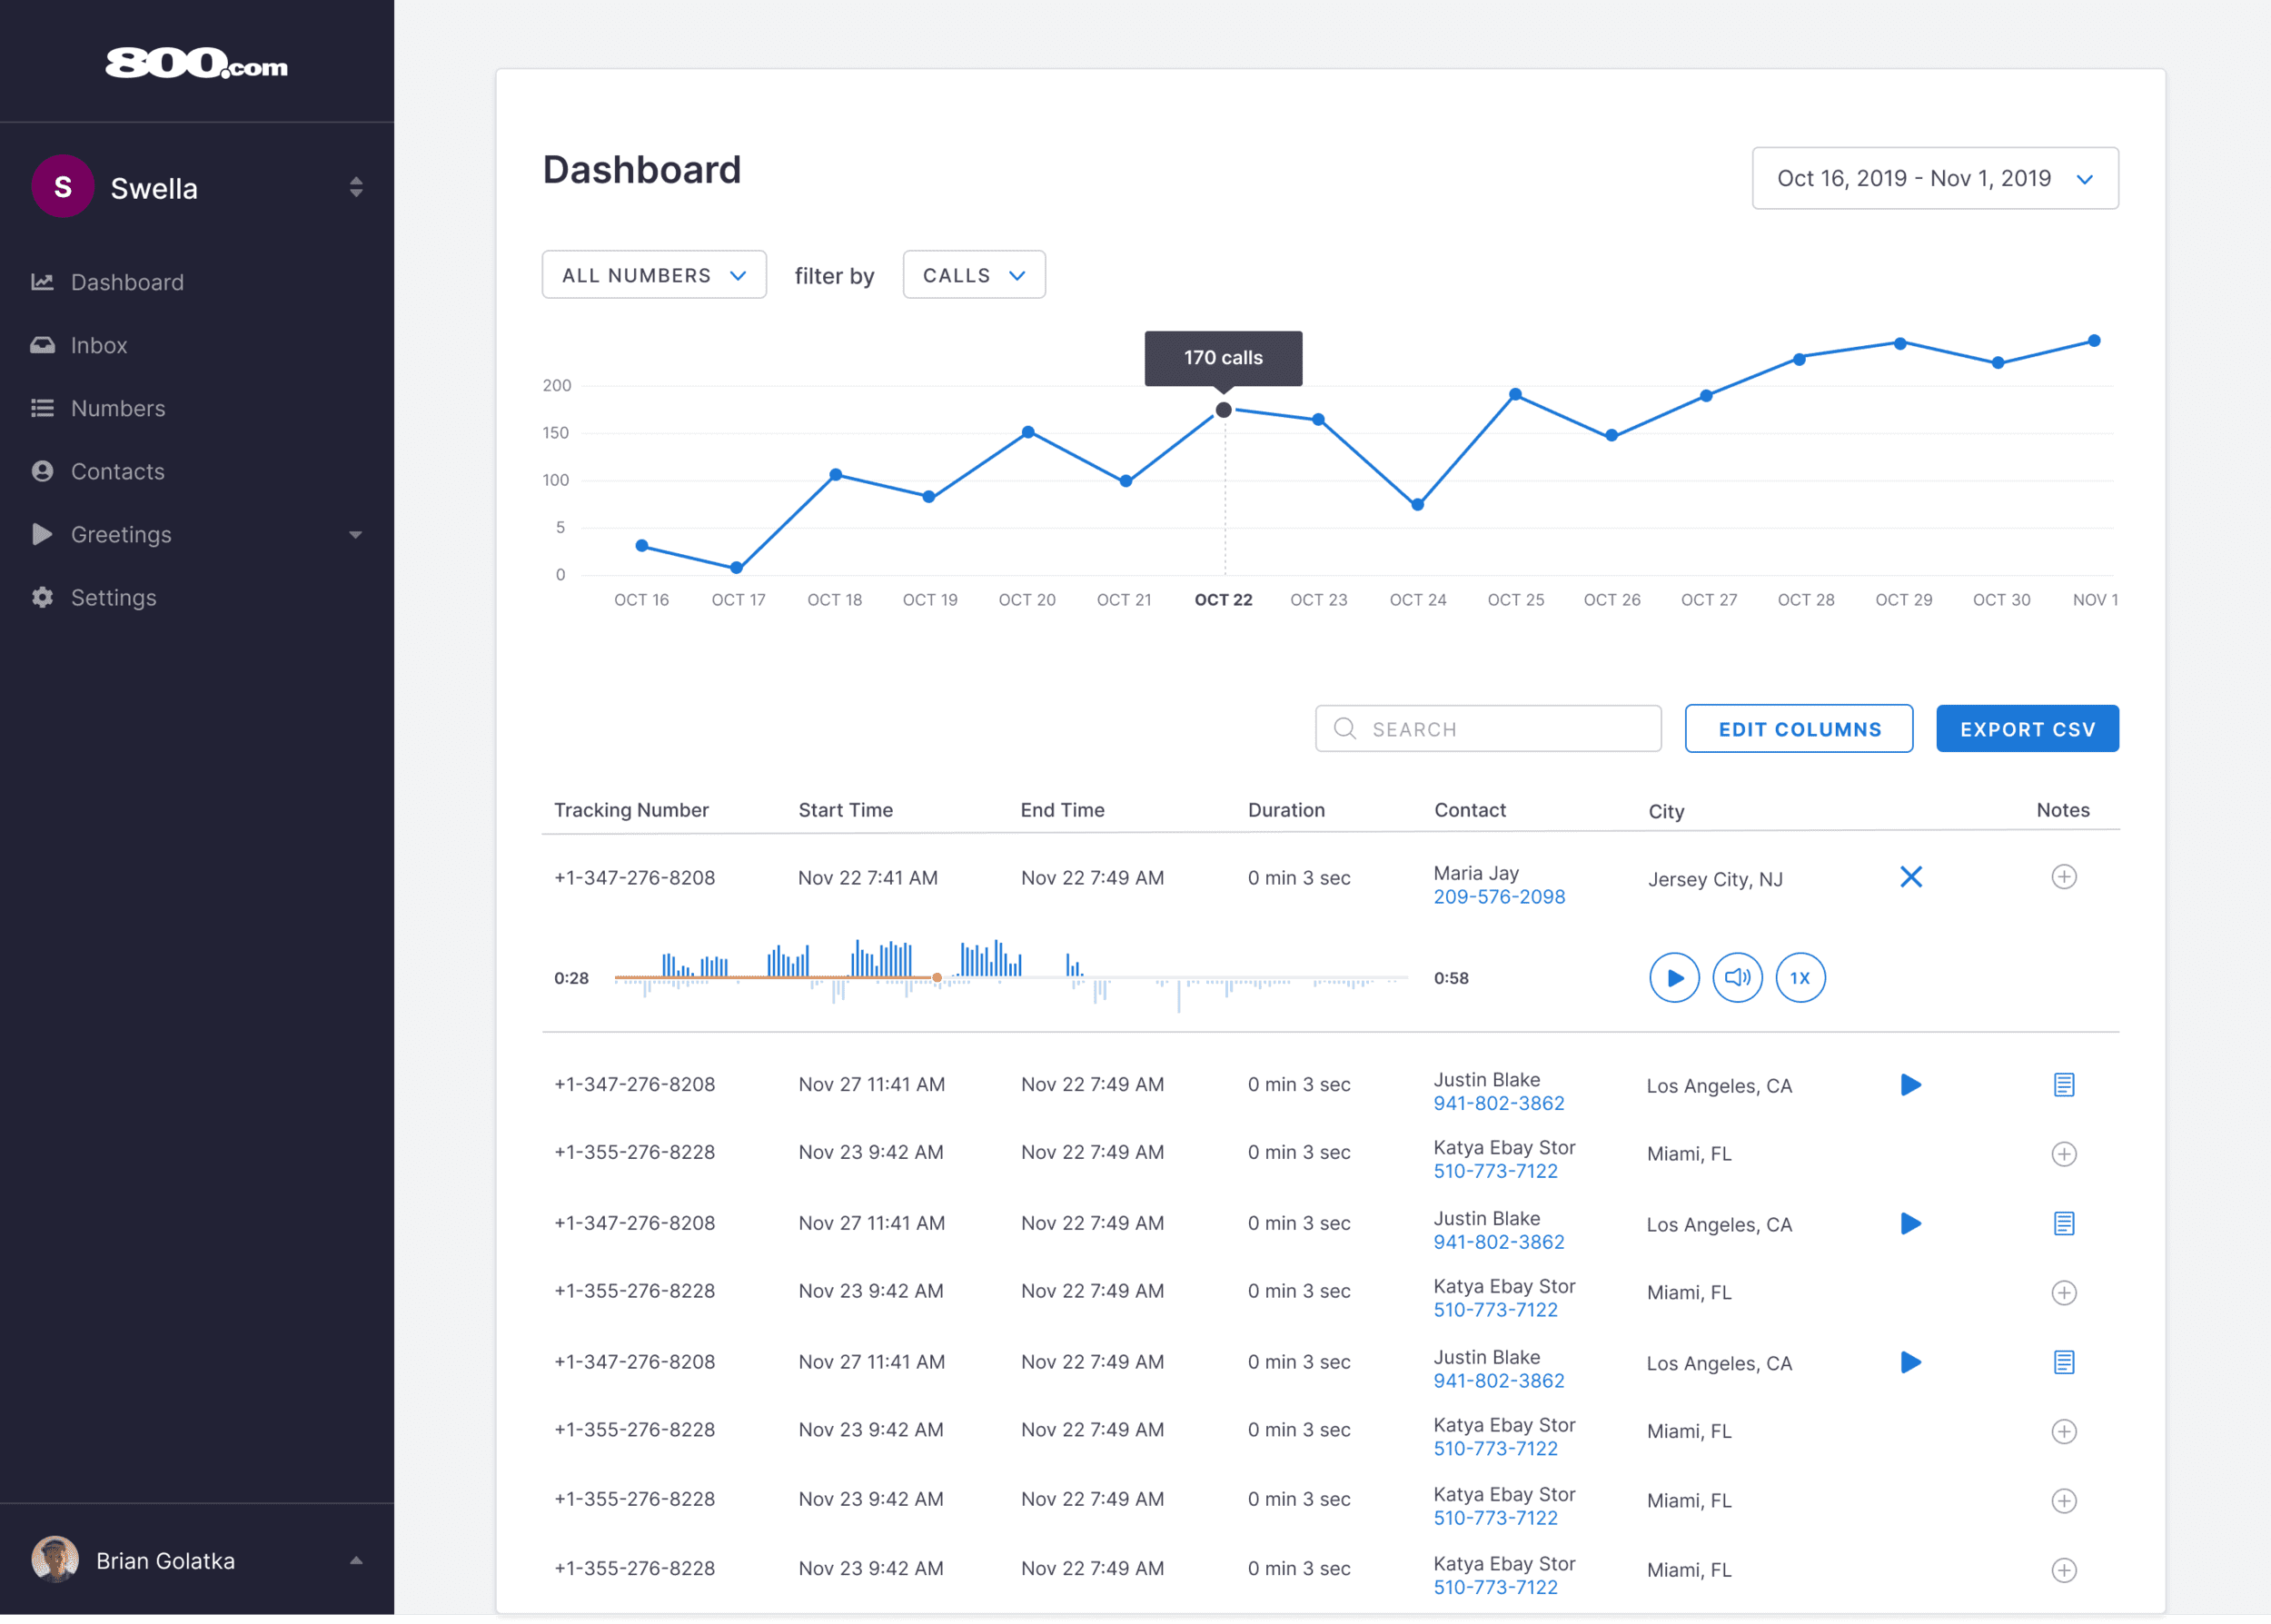2271x1624 pixels.
Task: Open the CALLS filter dropdown
Action: tap(973, 275)
